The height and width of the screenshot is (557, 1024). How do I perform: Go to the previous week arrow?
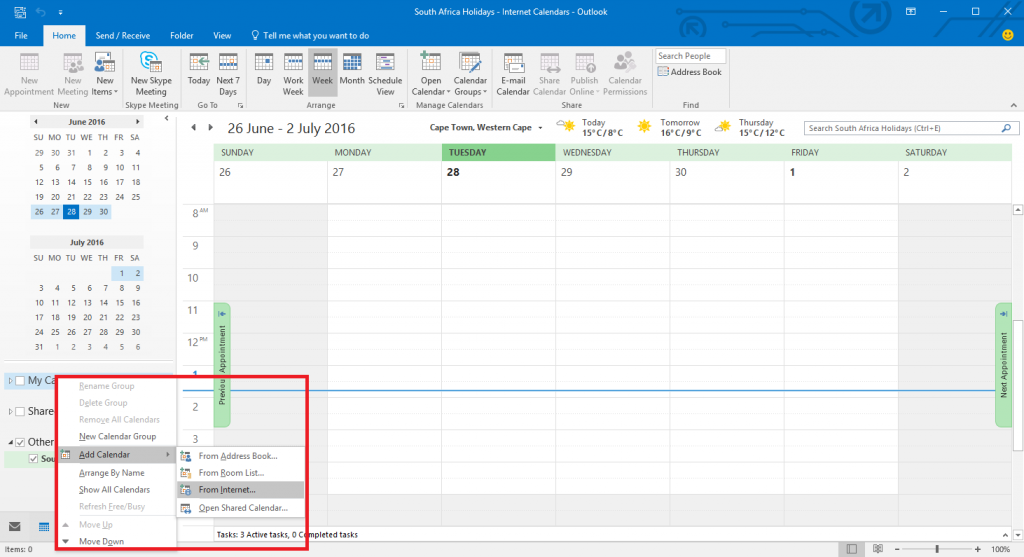coord(194,127)
